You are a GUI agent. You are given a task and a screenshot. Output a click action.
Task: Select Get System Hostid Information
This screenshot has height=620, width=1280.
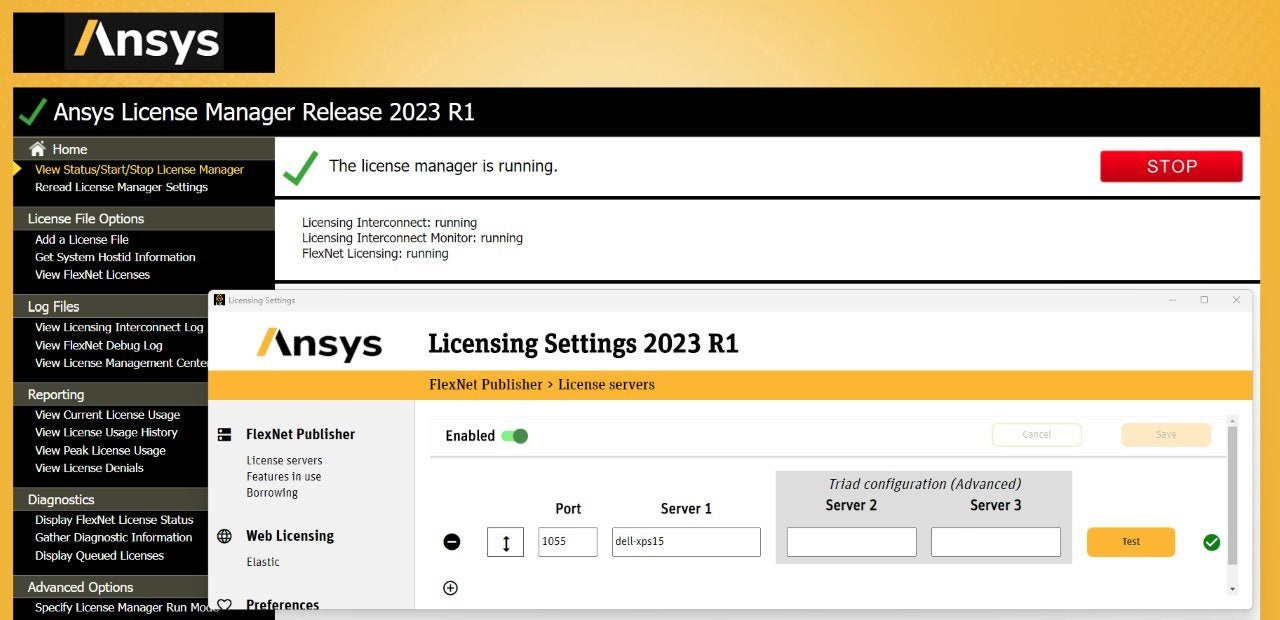pyautogui.click(x=115, y=257)
